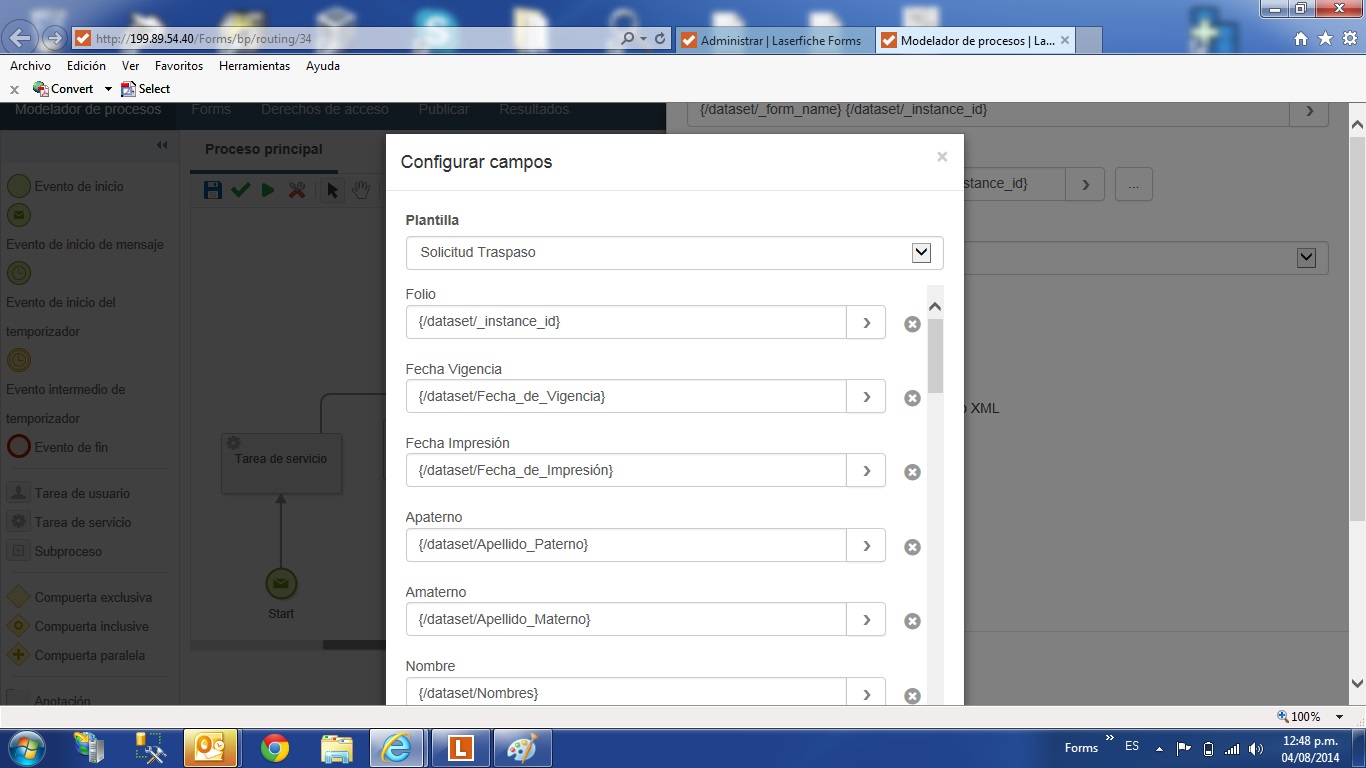Click the green play icon in the toolbar
The height and width of the screenshot is (768, 1366).
[x=268, y=190]
